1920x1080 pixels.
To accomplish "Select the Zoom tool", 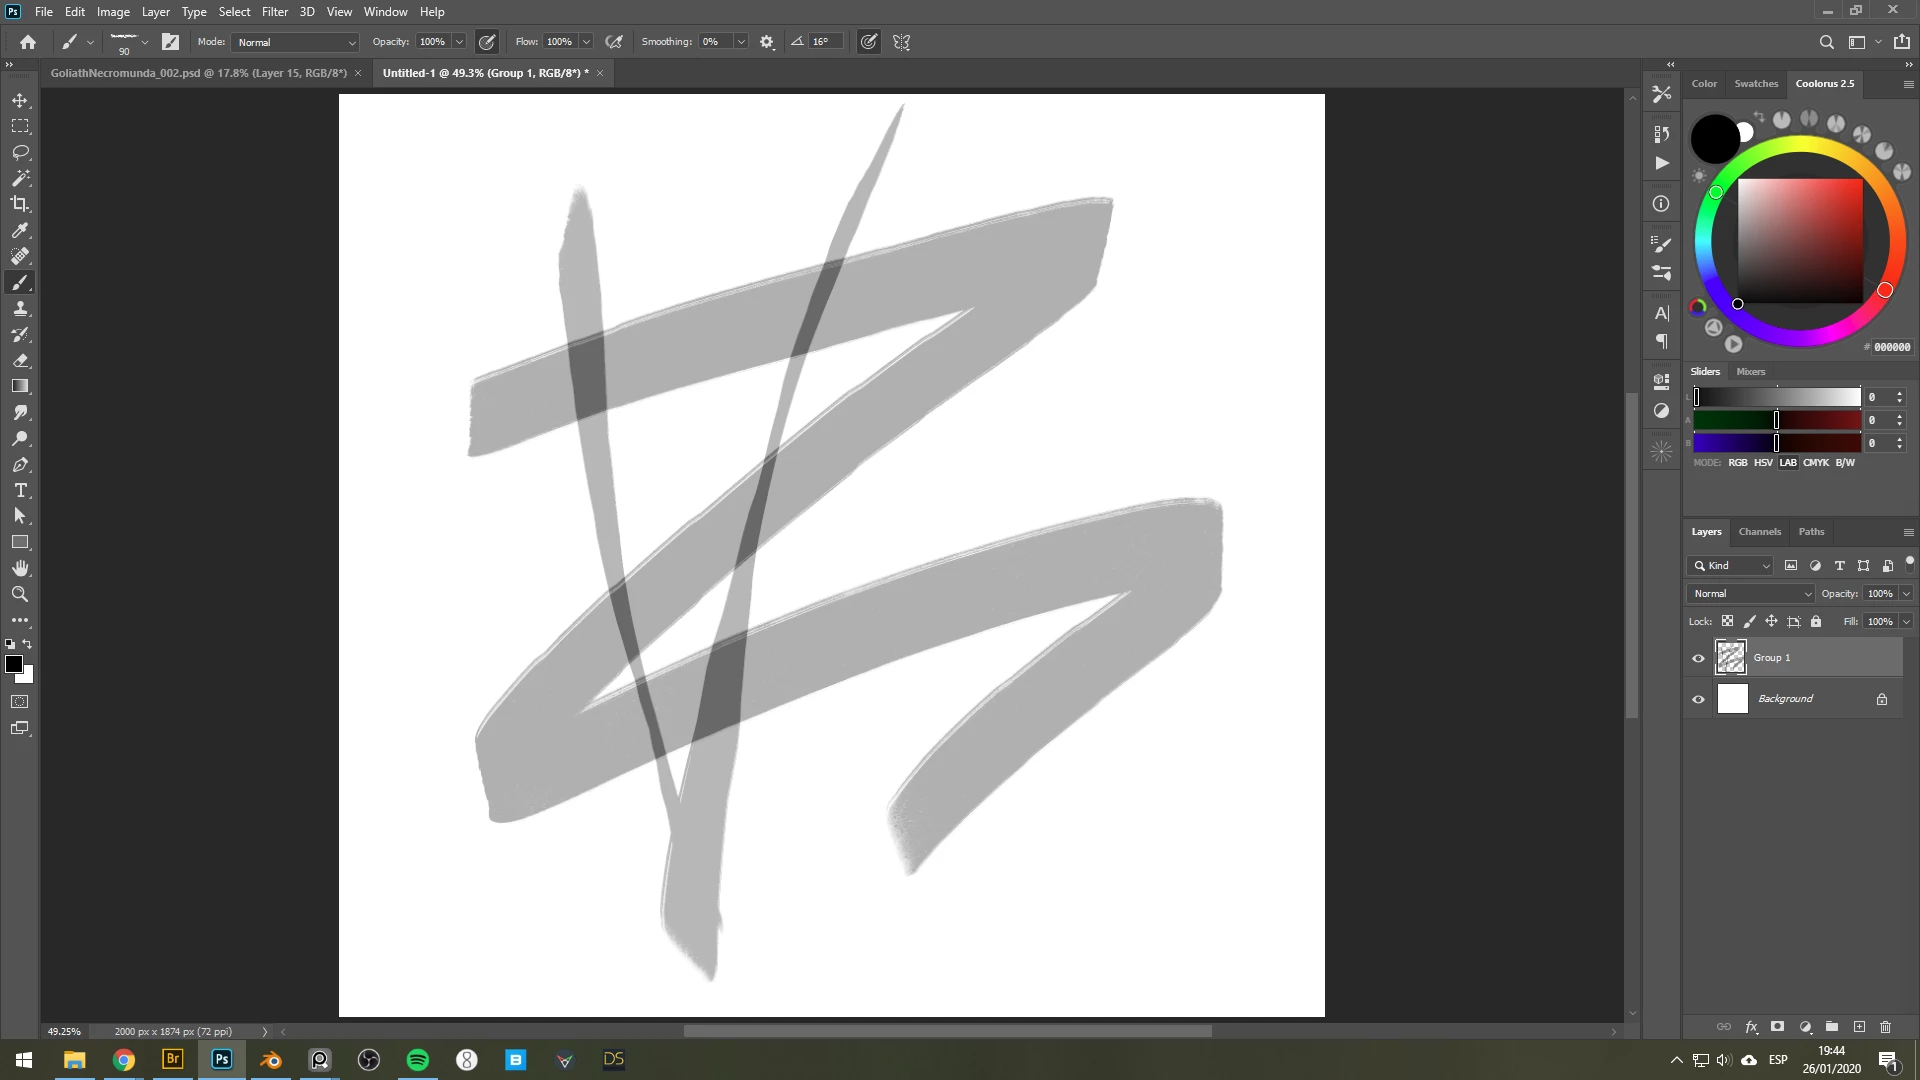I will click(20, 594).
